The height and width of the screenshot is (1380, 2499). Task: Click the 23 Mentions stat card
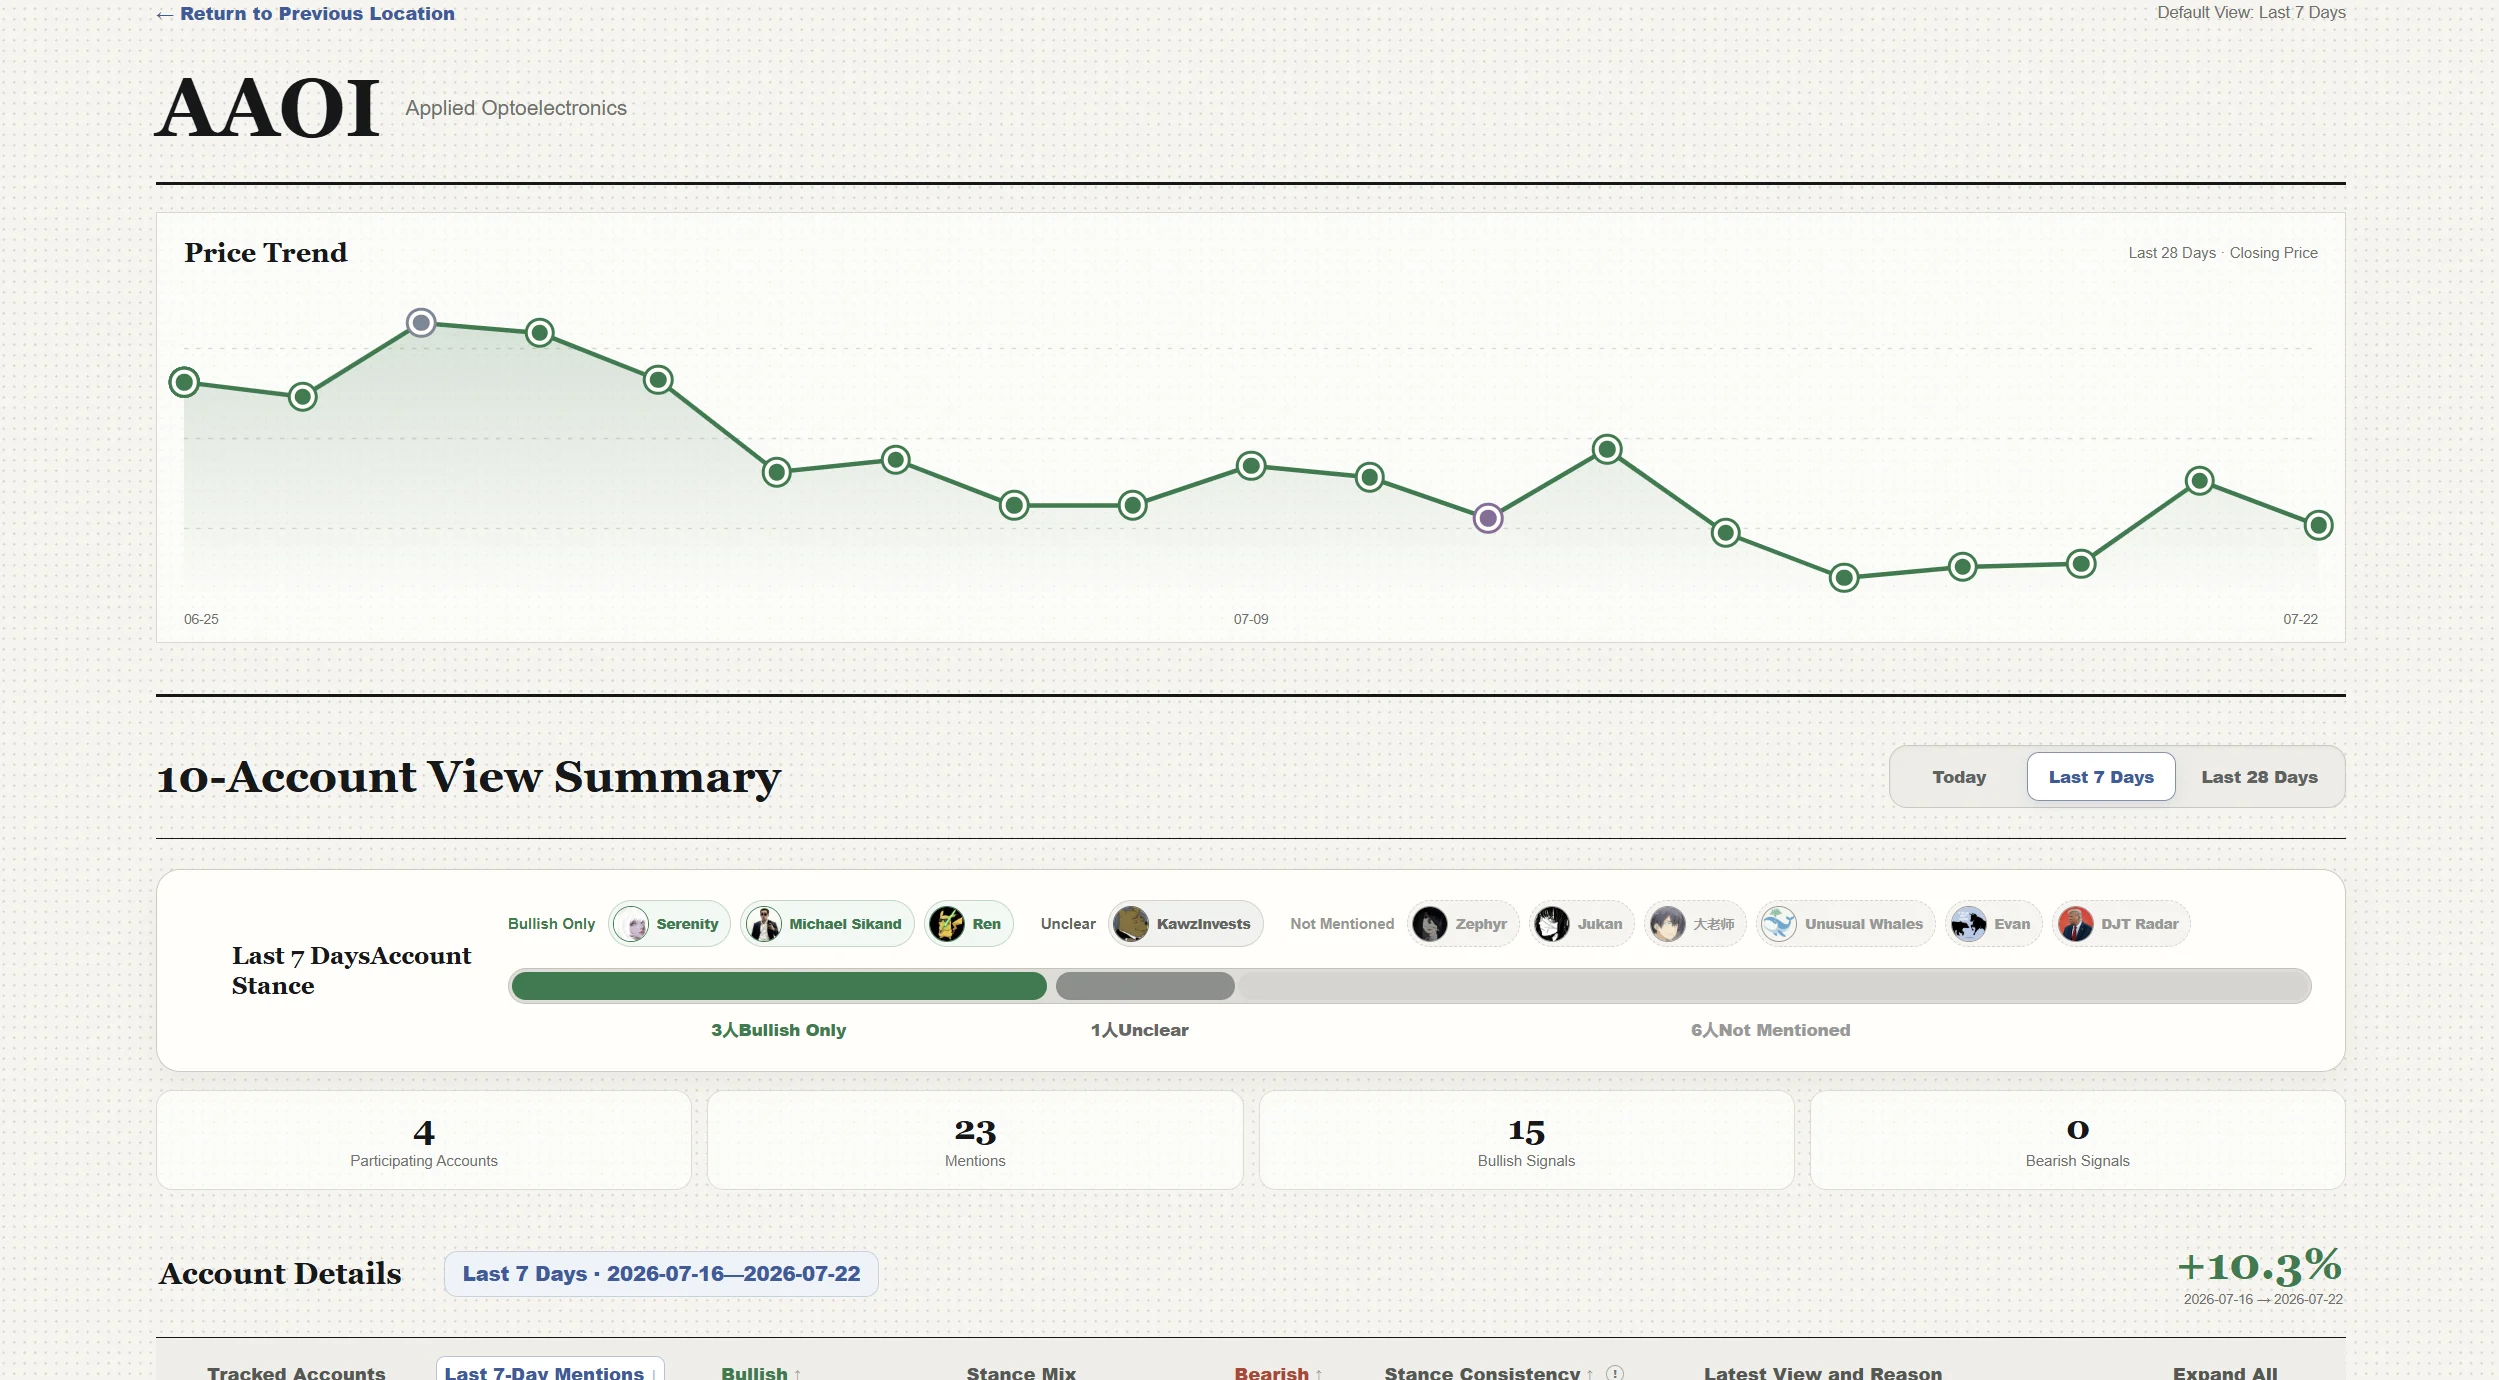975,1140
